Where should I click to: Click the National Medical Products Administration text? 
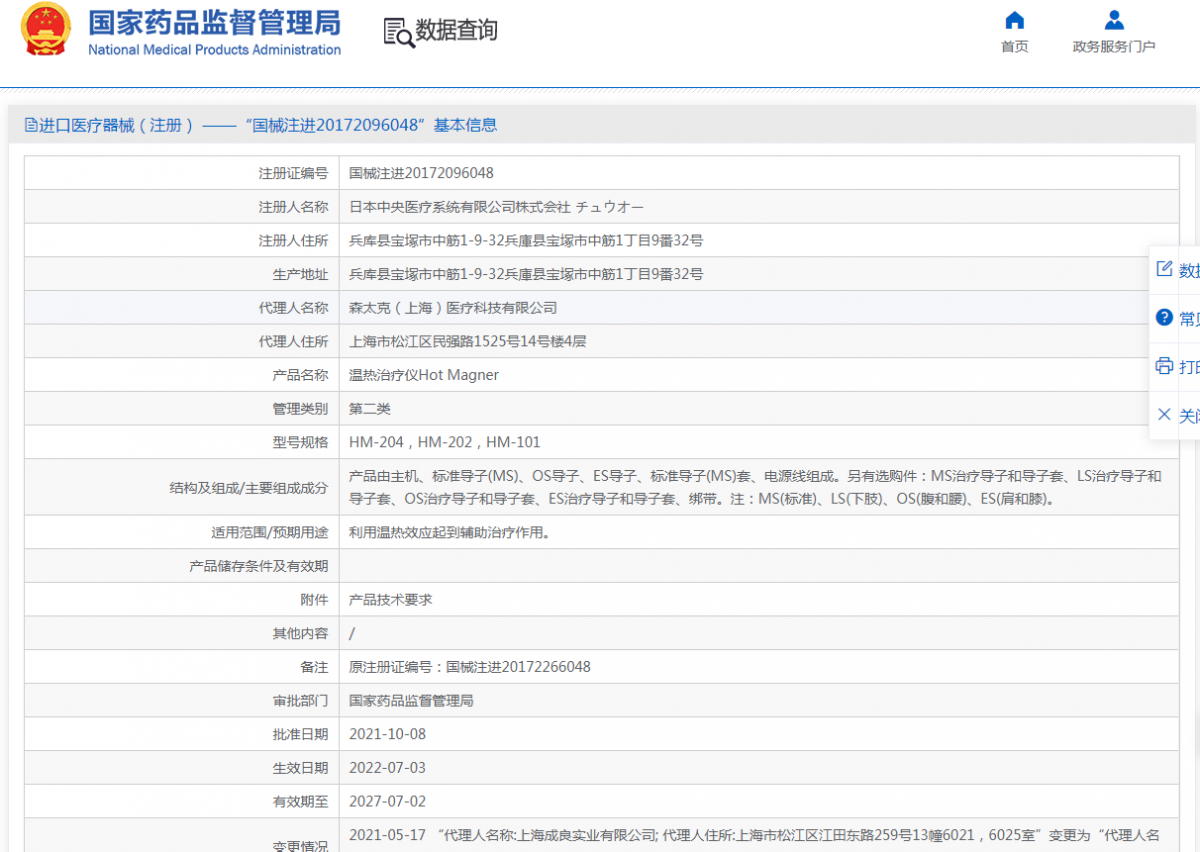(214, 50)
